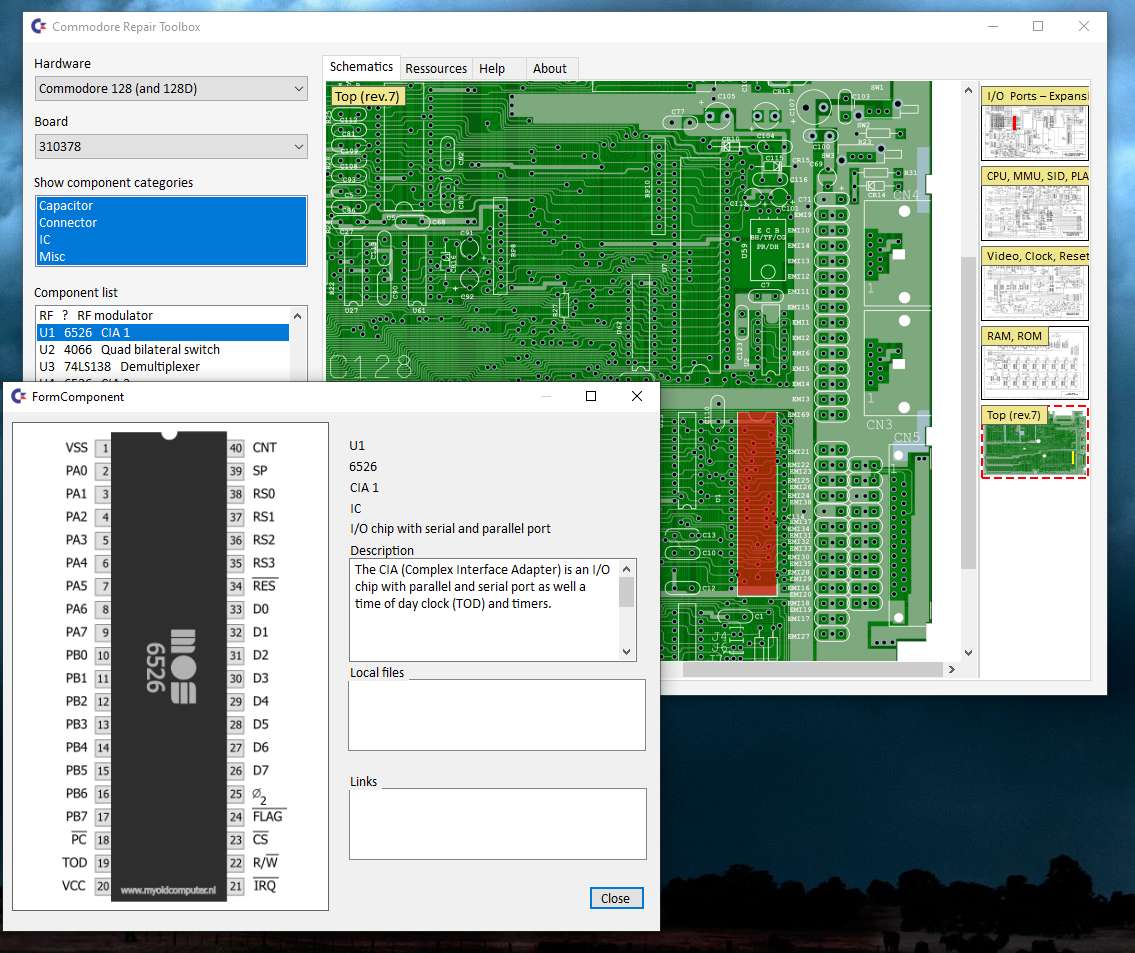Maximize the Commodore Repair Toolbox window
The image size is (1135, 953).
tap(1038, 26)
